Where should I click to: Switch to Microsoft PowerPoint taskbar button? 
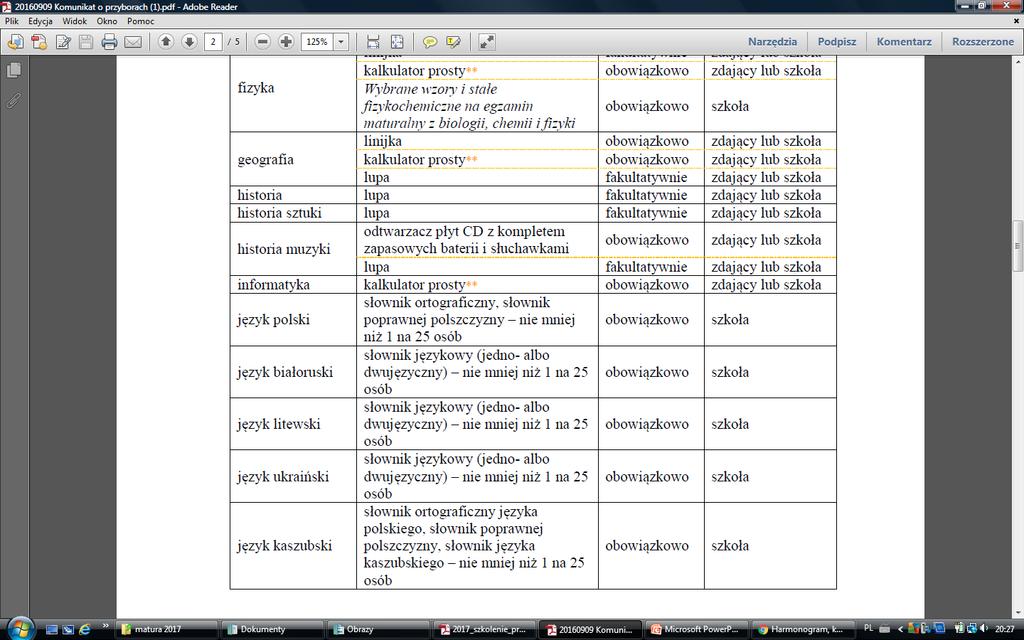pos(696,630)
